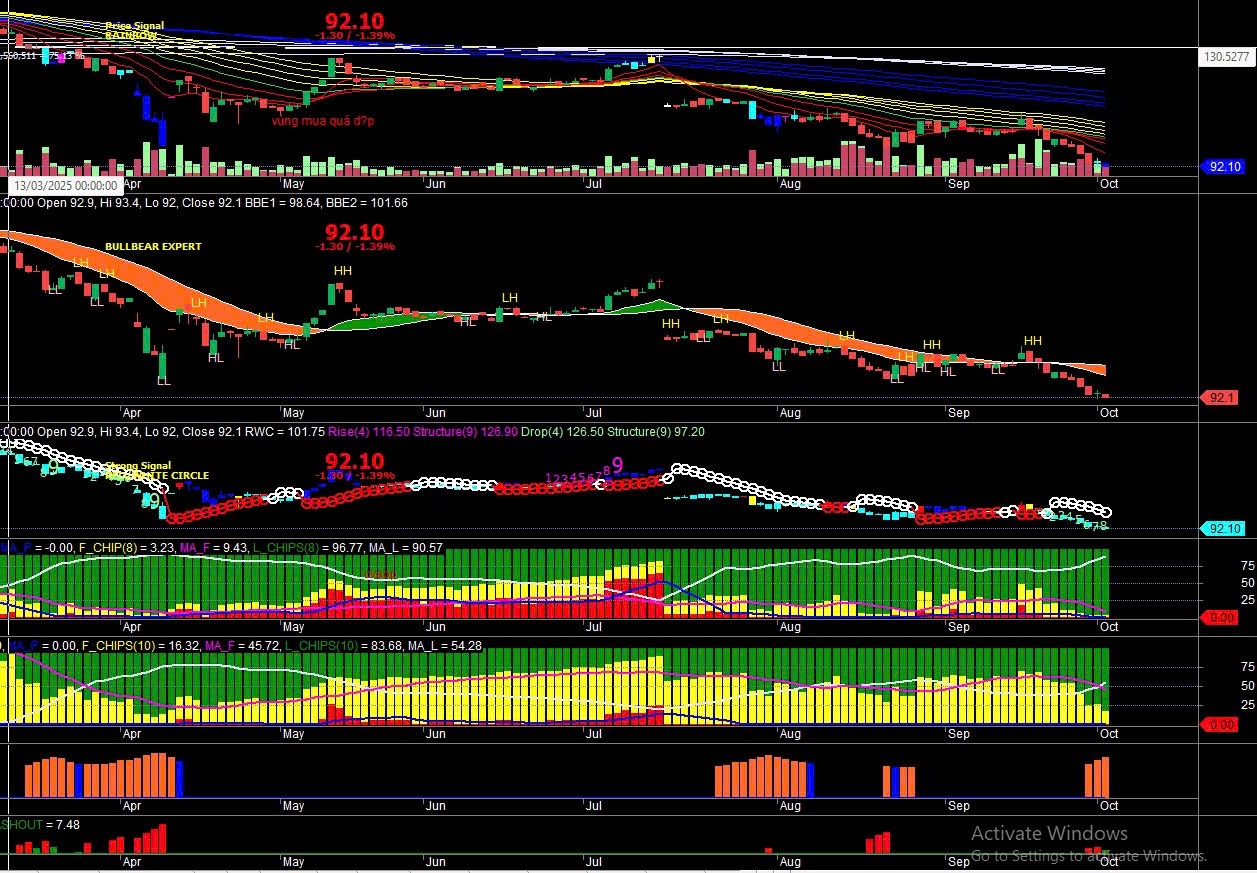Image resolution: width=1257 pixels, height=873 pixels.
Task: Click the 130.5277 price label on the right axis
Action: [x=1226, y=57]
